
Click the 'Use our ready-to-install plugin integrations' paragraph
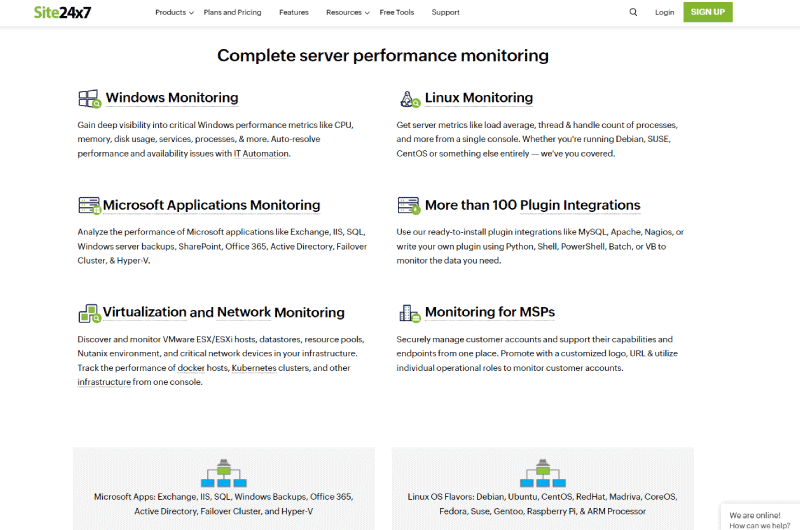(540, 246)
